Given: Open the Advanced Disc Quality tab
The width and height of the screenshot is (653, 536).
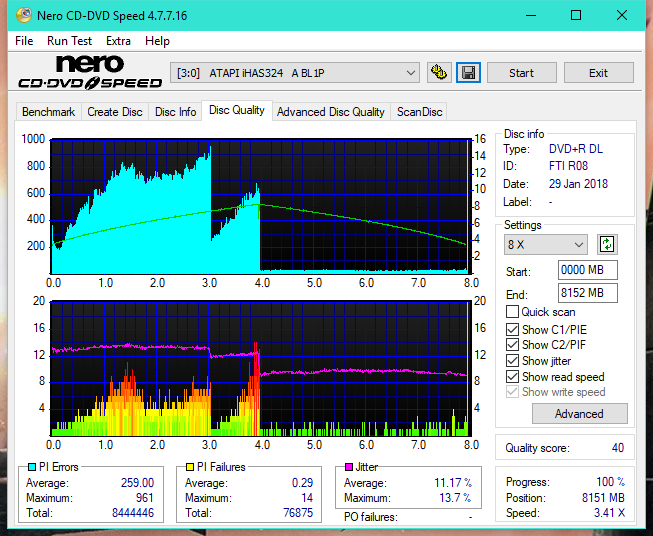Looking at the screenshot, I should pos(331,112).
